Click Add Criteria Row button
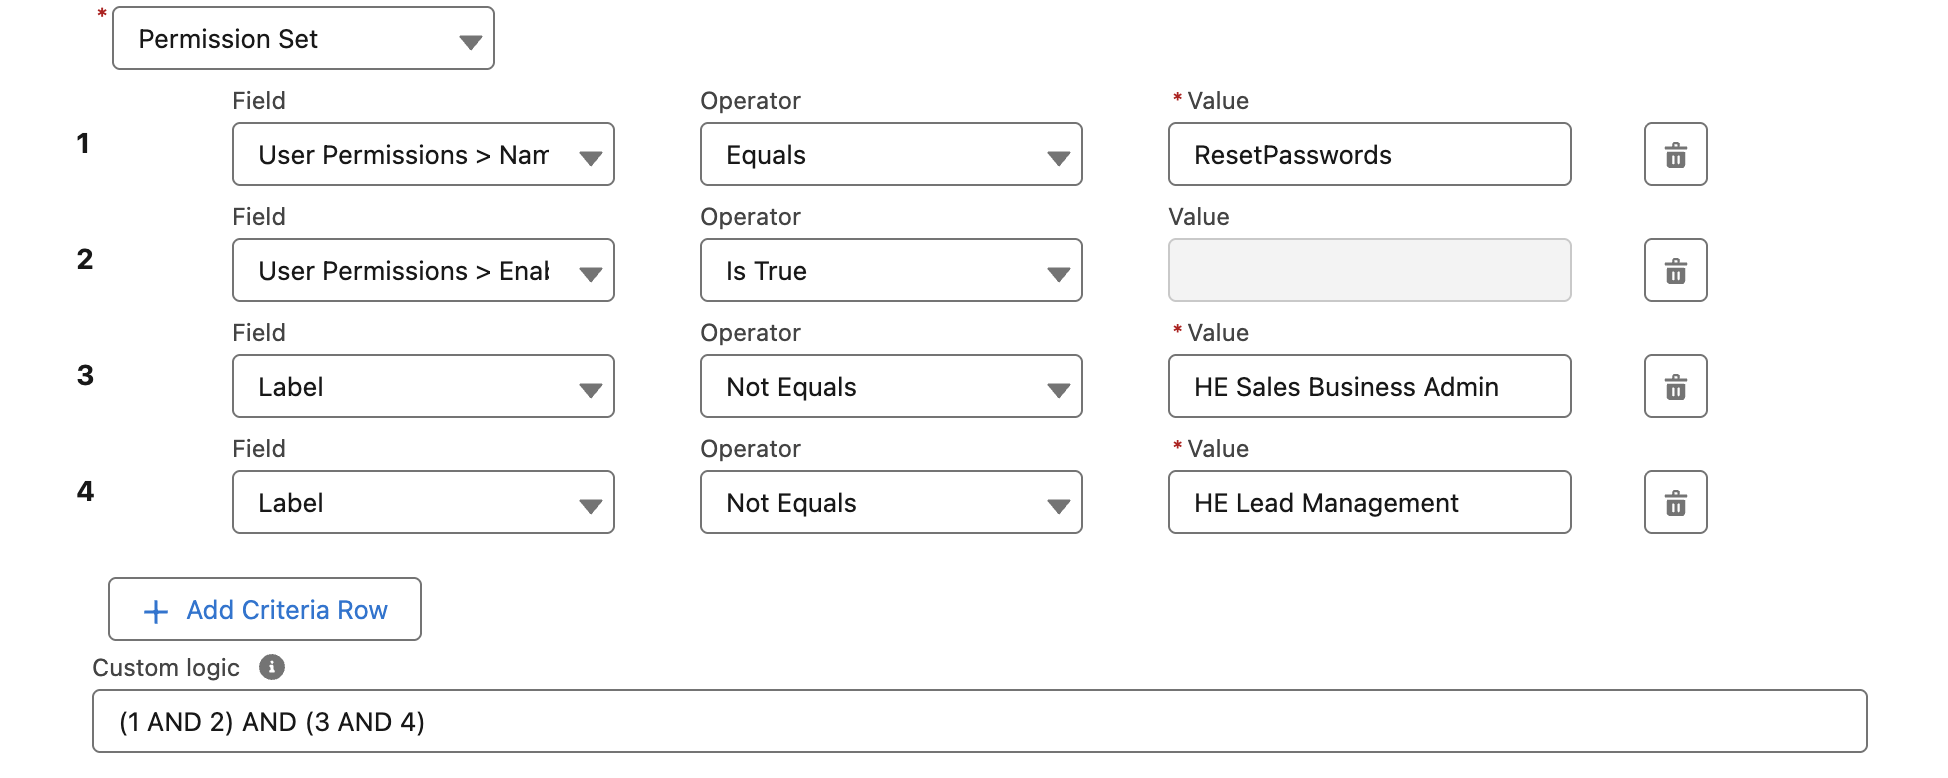 point(265,609)
